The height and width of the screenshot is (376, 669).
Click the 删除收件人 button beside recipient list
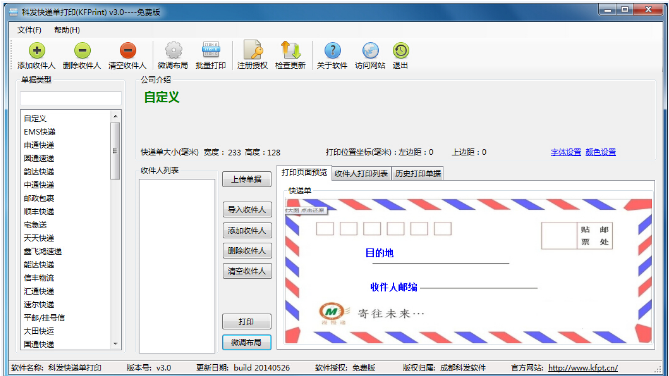[x=247, y=251]
